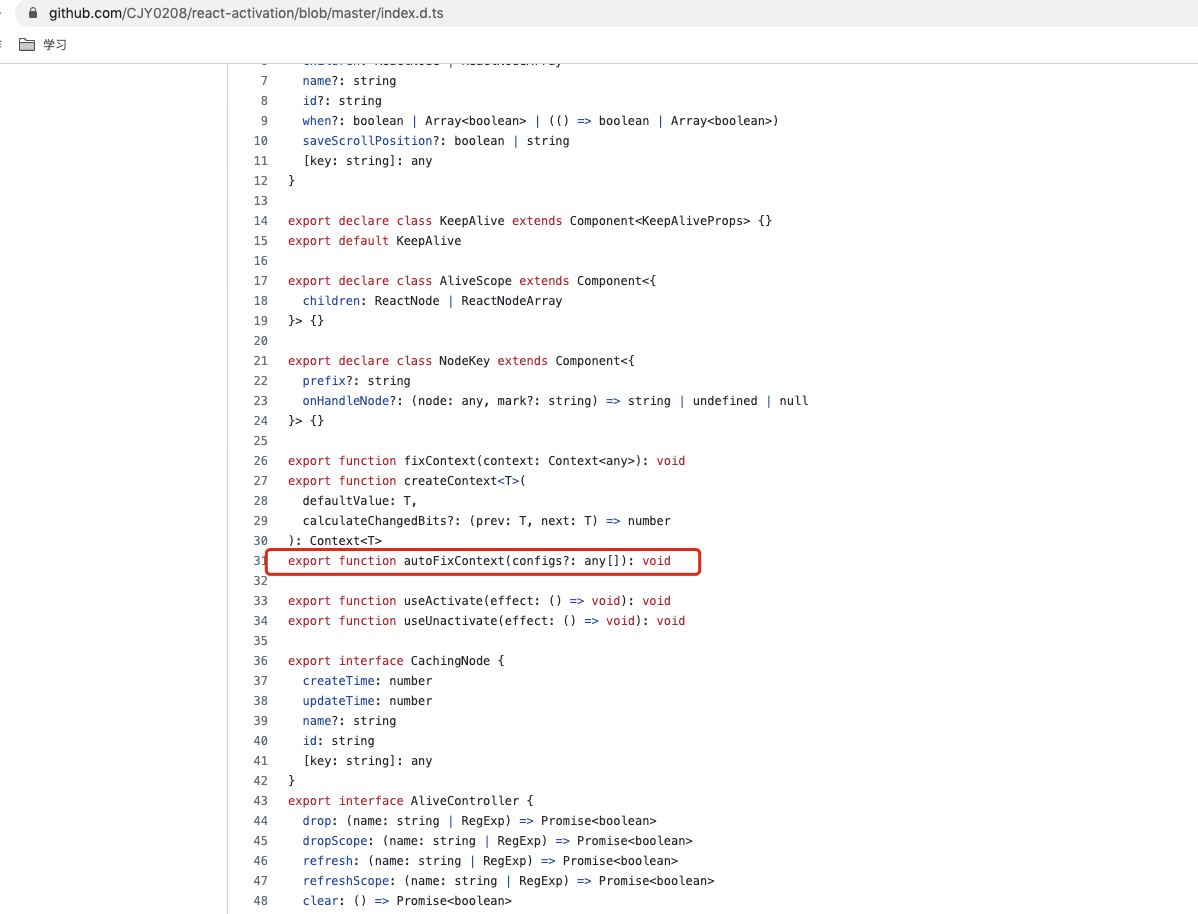Click 'createContext<T>(' function name

pos(465,481)
